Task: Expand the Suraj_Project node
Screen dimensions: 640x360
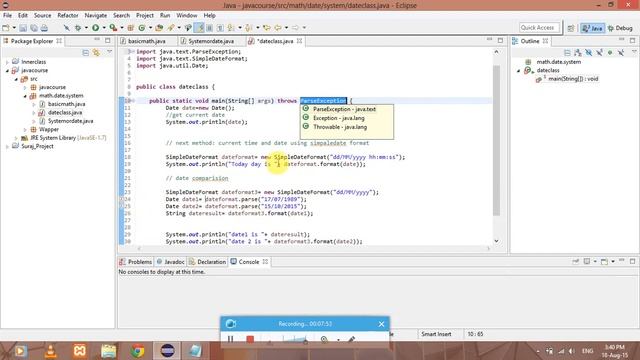Action: [7, 147]
